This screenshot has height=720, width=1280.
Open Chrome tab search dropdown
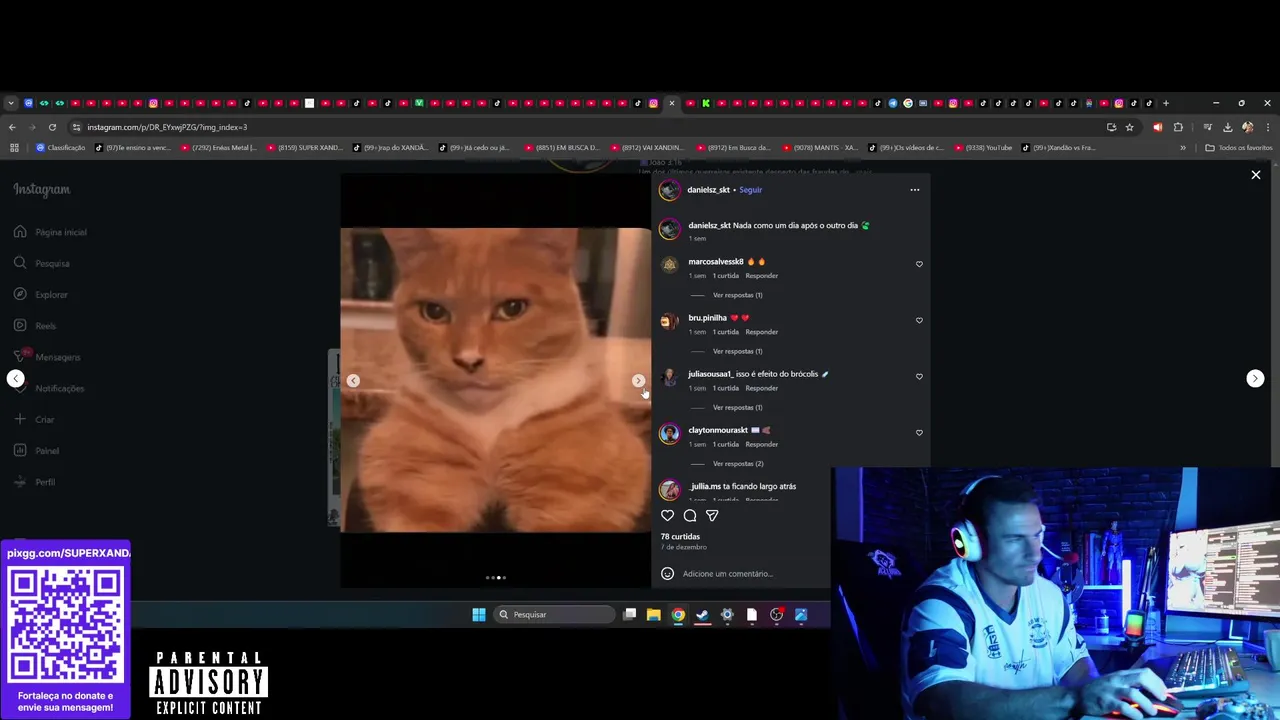coord(11,103)
